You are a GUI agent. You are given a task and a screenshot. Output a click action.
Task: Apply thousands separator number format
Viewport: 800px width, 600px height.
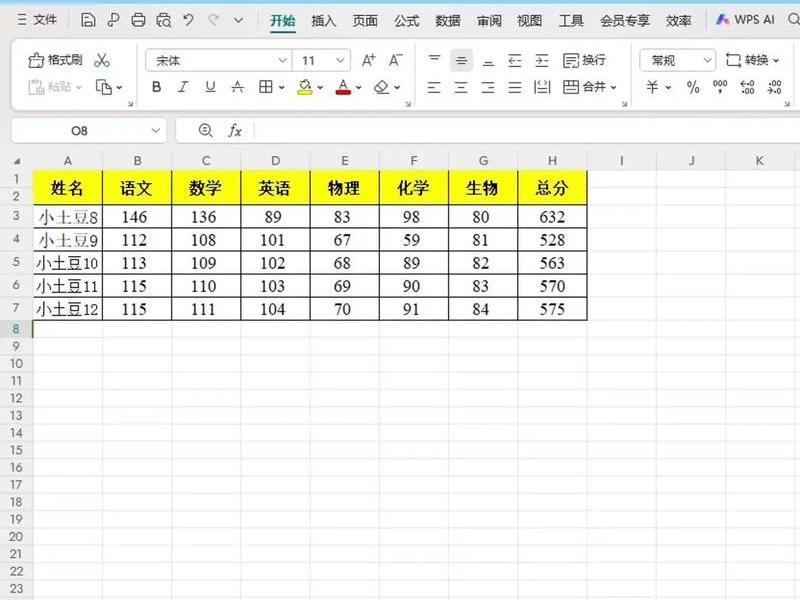tap(720, 87)
